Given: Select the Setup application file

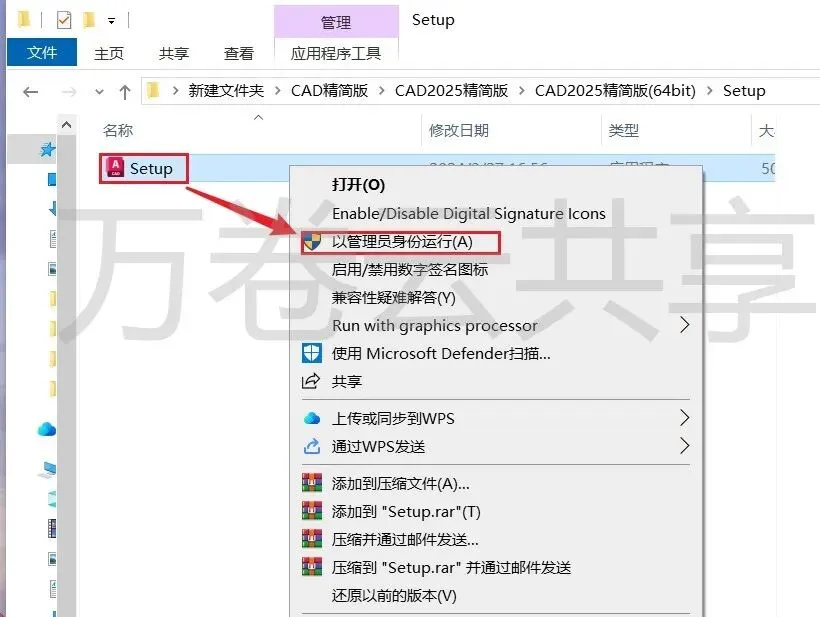Looking at the screenshot, I should coord(151,168).
